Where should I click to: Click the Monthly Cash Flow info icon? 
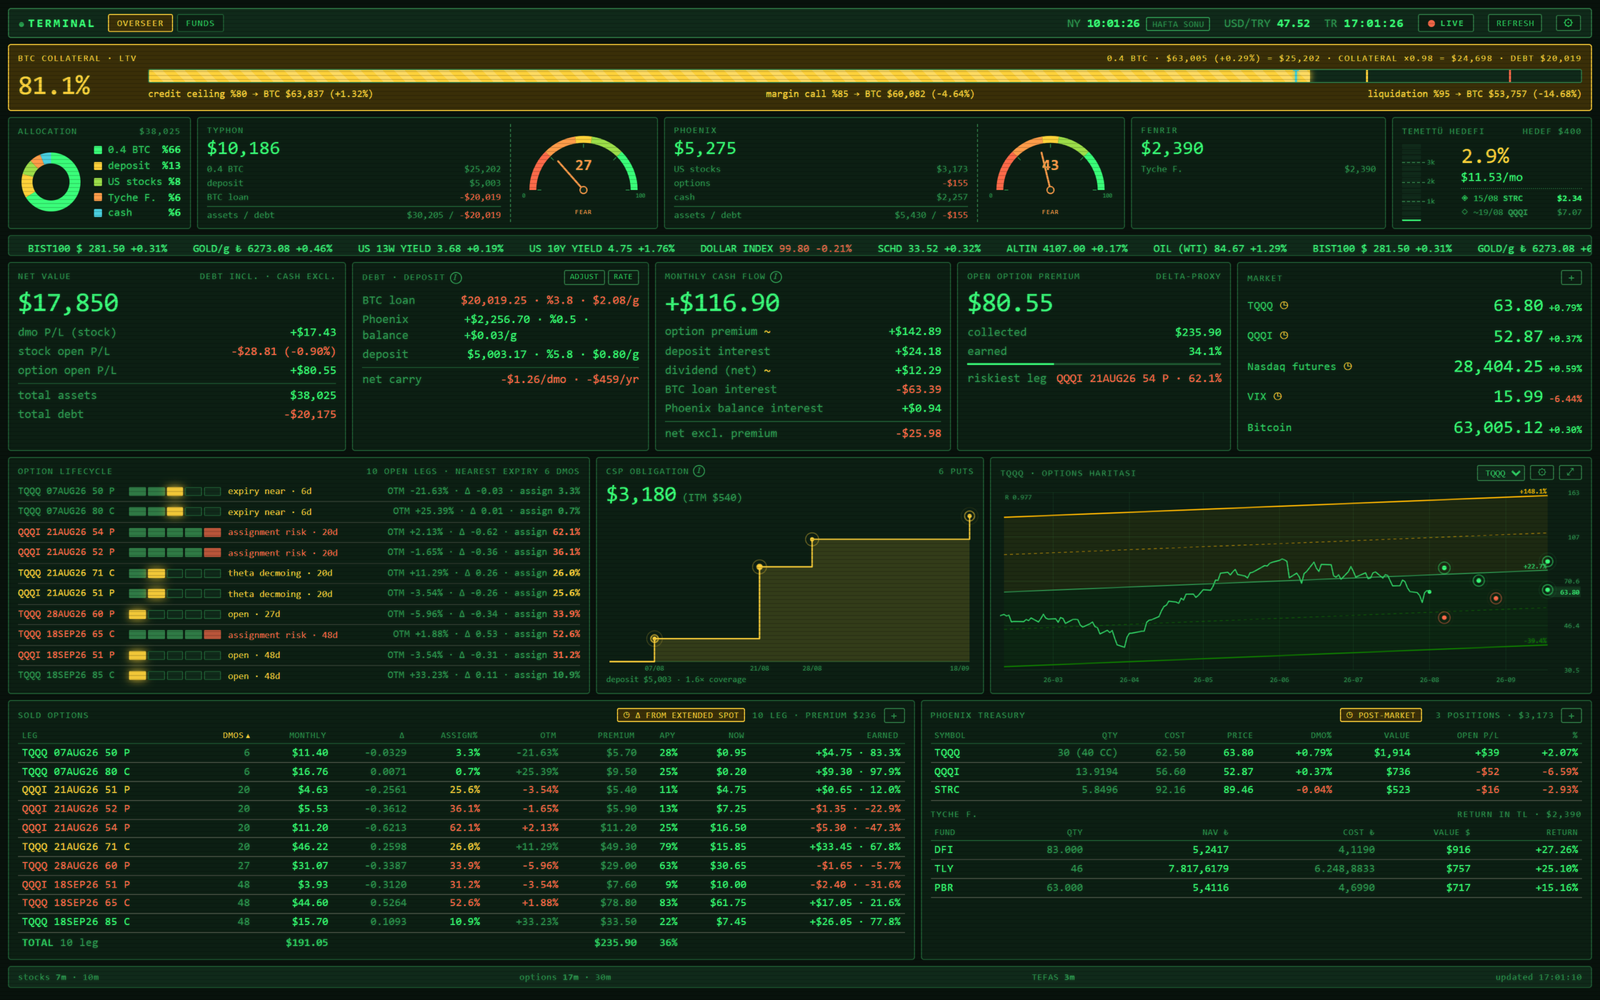[776, 276]
